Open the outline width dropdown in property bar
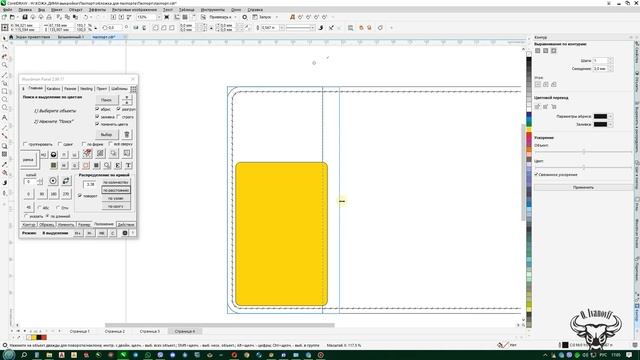This screenshot has height=360, width=640. pos(281,28)
